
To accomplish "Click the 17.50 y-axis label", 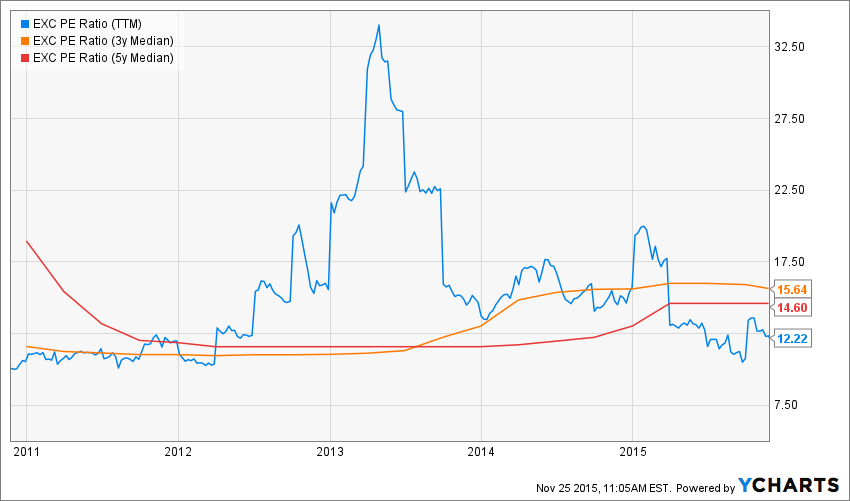I will [789, 262].
